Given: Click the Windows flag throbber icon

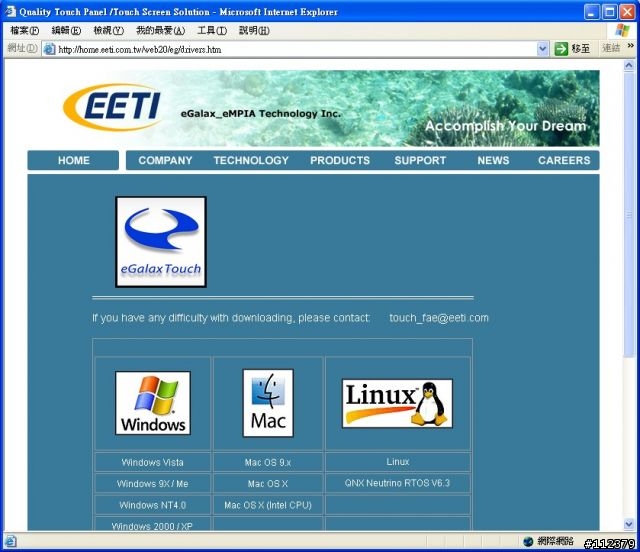Looking at the screenshot, I should 622,30.
